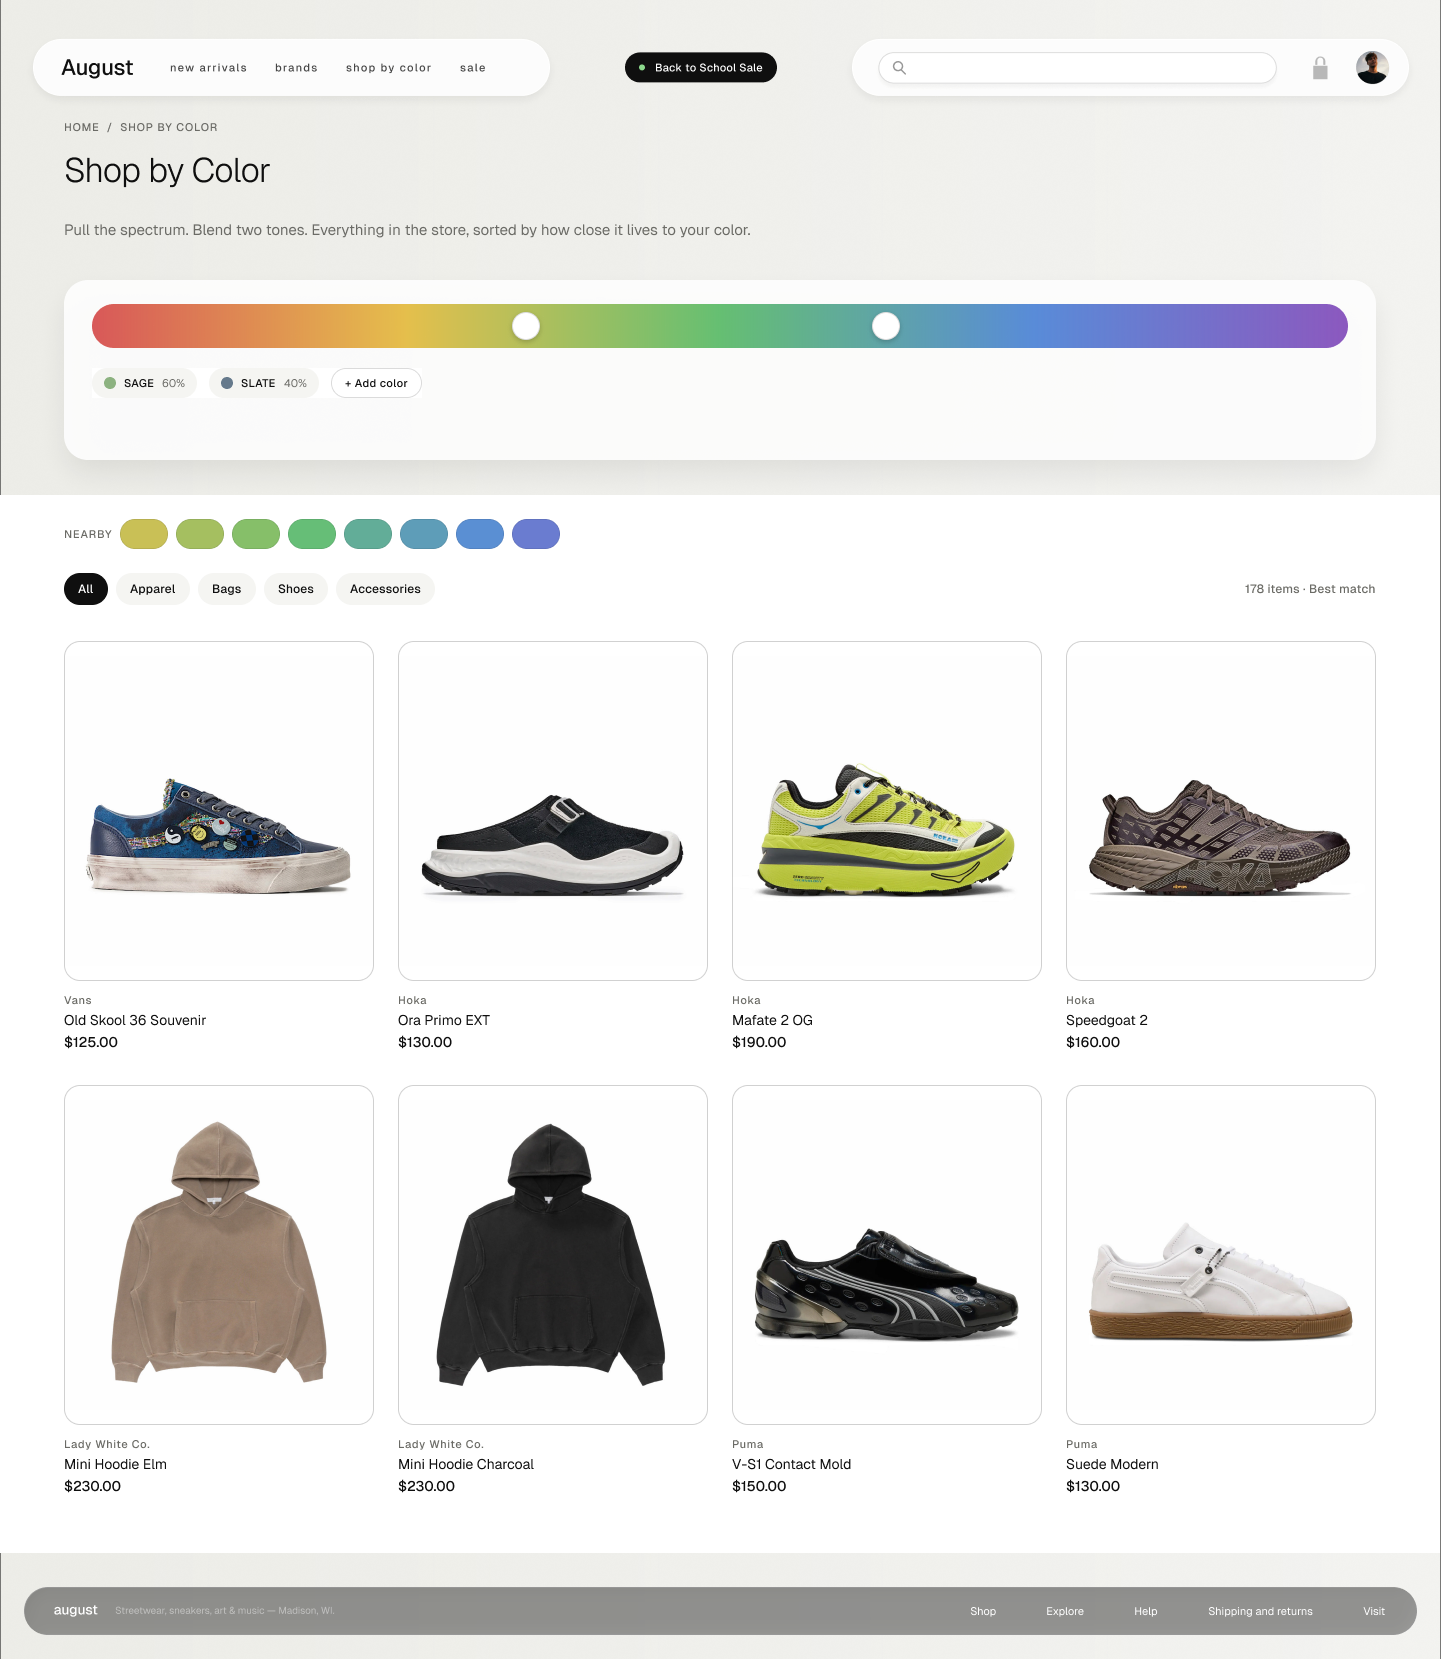Filter products by Bags
Viewport: 1441px width, 1659px height.
point(227,589)
